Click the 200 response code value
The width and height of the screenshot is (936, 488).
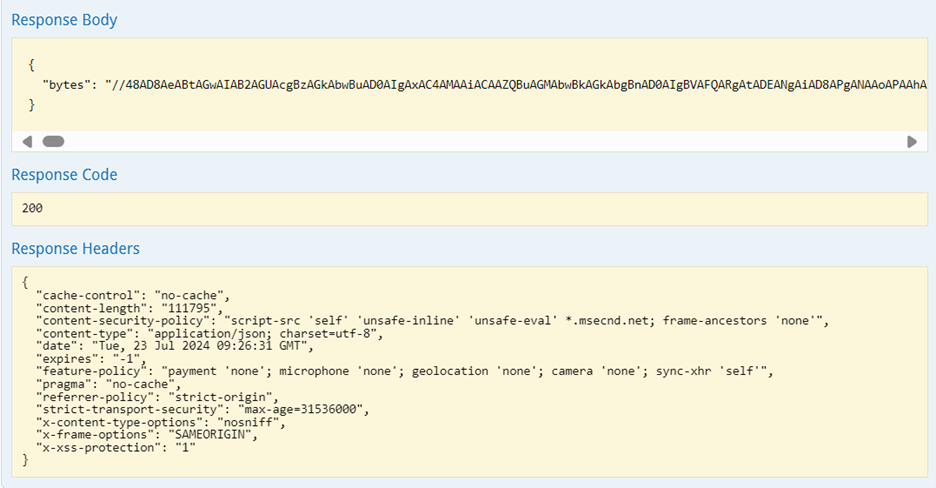pyautogui.click(x=32, y=208)
